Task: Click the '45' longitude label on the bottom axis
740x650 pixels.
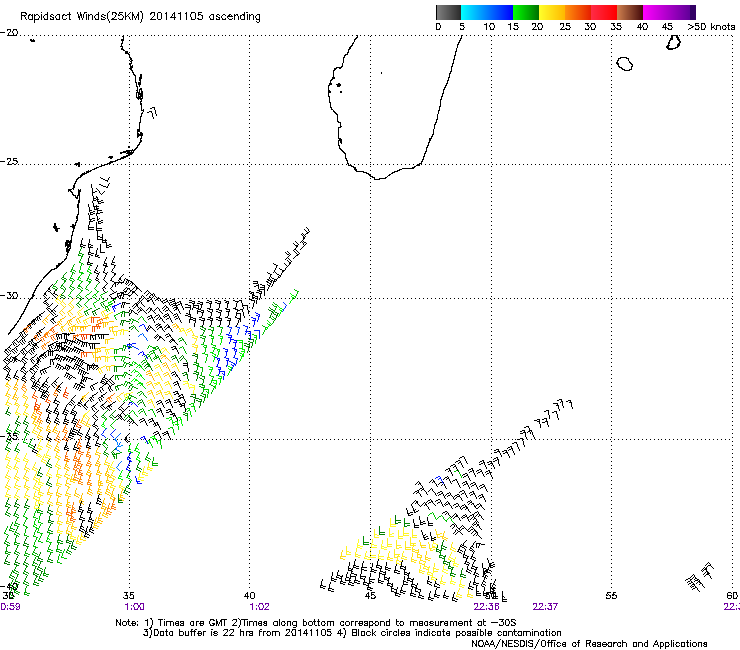Action: click(x=370, y=596)
